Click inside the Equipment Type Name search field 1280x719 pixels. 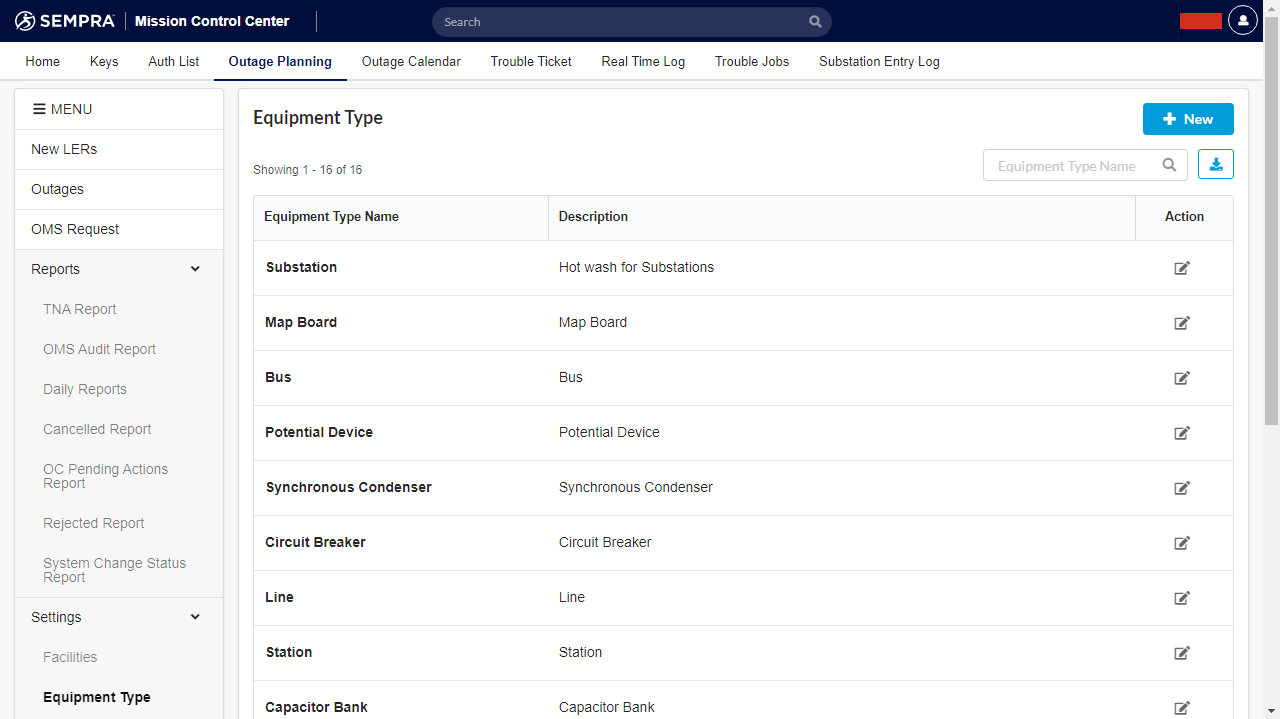pos(1070,165)
